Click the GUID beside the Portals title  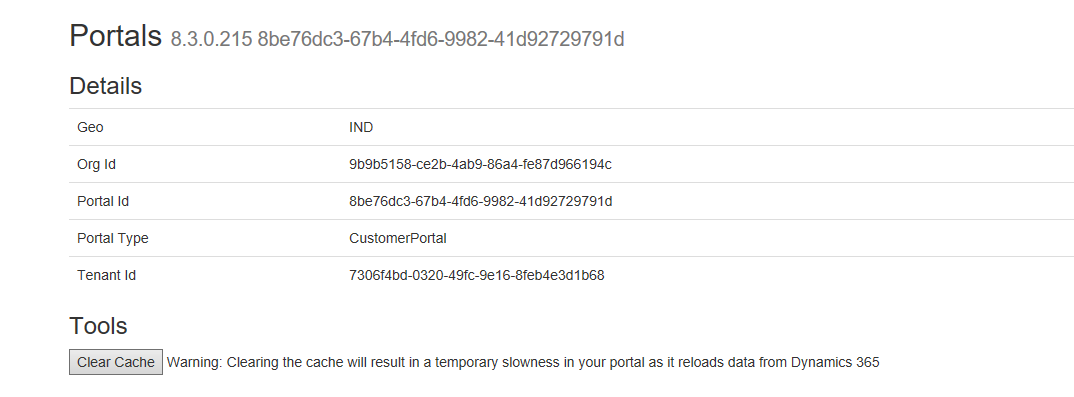tap(441, 40)
